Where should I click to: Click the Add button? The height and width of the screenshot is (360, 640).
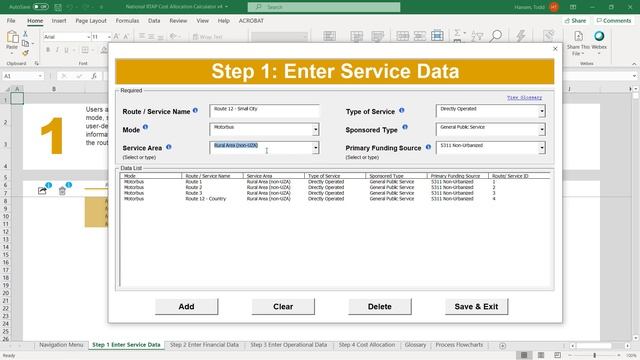coord(187,307)
